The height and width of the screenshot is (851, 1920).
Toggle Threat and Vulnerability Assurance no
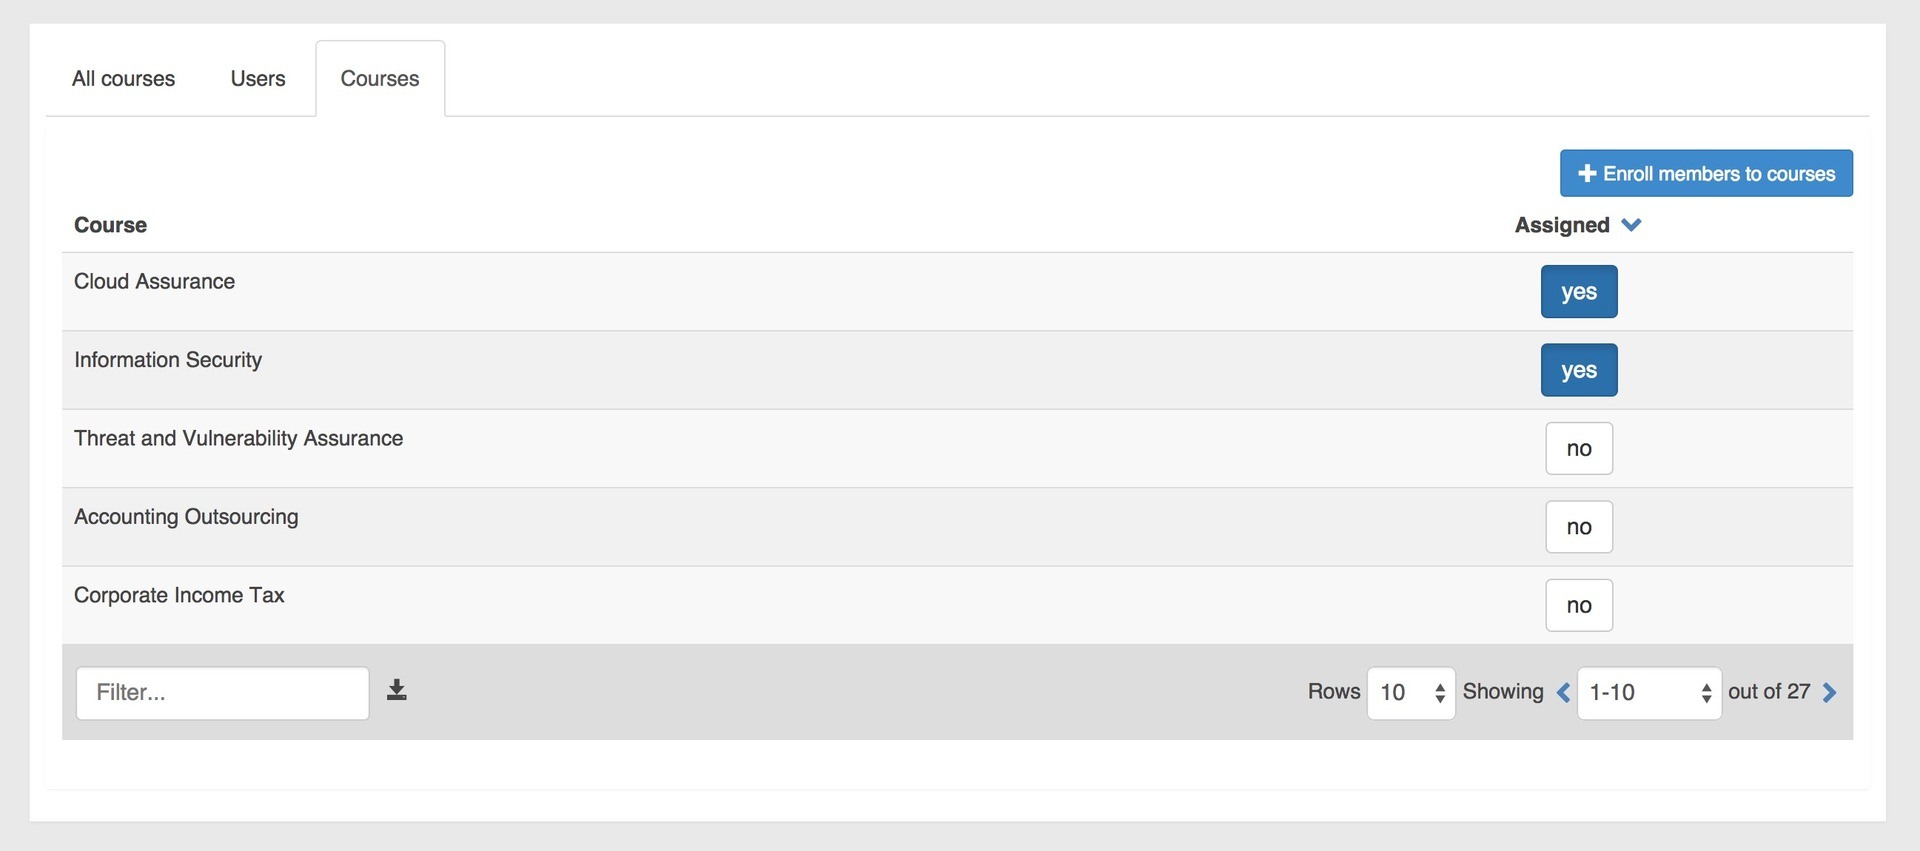click(x=1579, y=448)
